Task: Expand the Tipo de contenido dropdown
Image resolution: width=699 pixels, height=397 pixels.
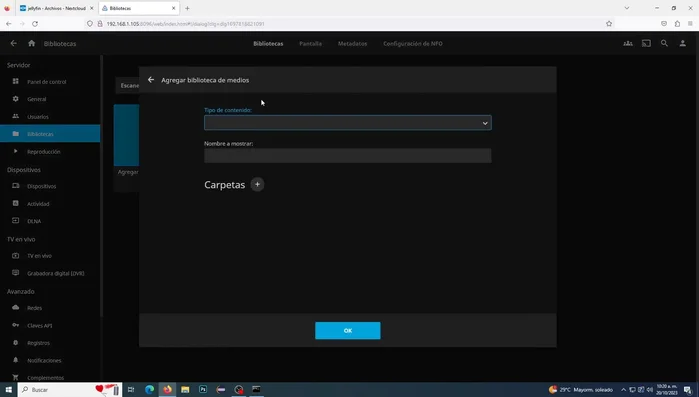Action: pyautogui.click(x=348, y=123)
